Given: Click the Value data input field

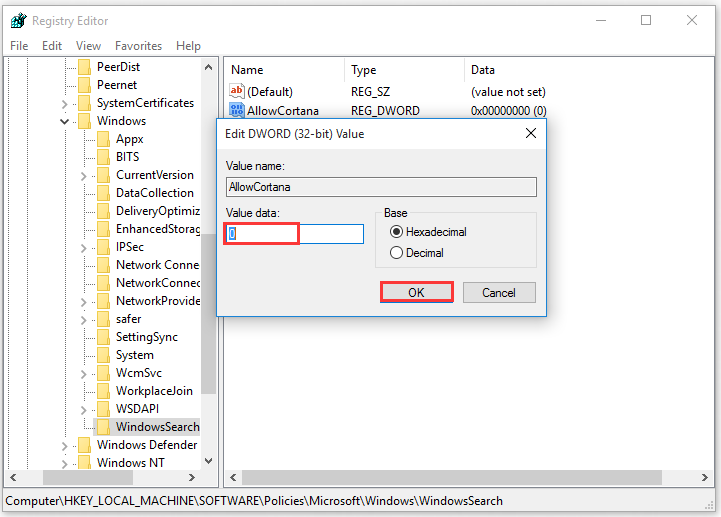Looking at the screenshot, I should point(294,234).
